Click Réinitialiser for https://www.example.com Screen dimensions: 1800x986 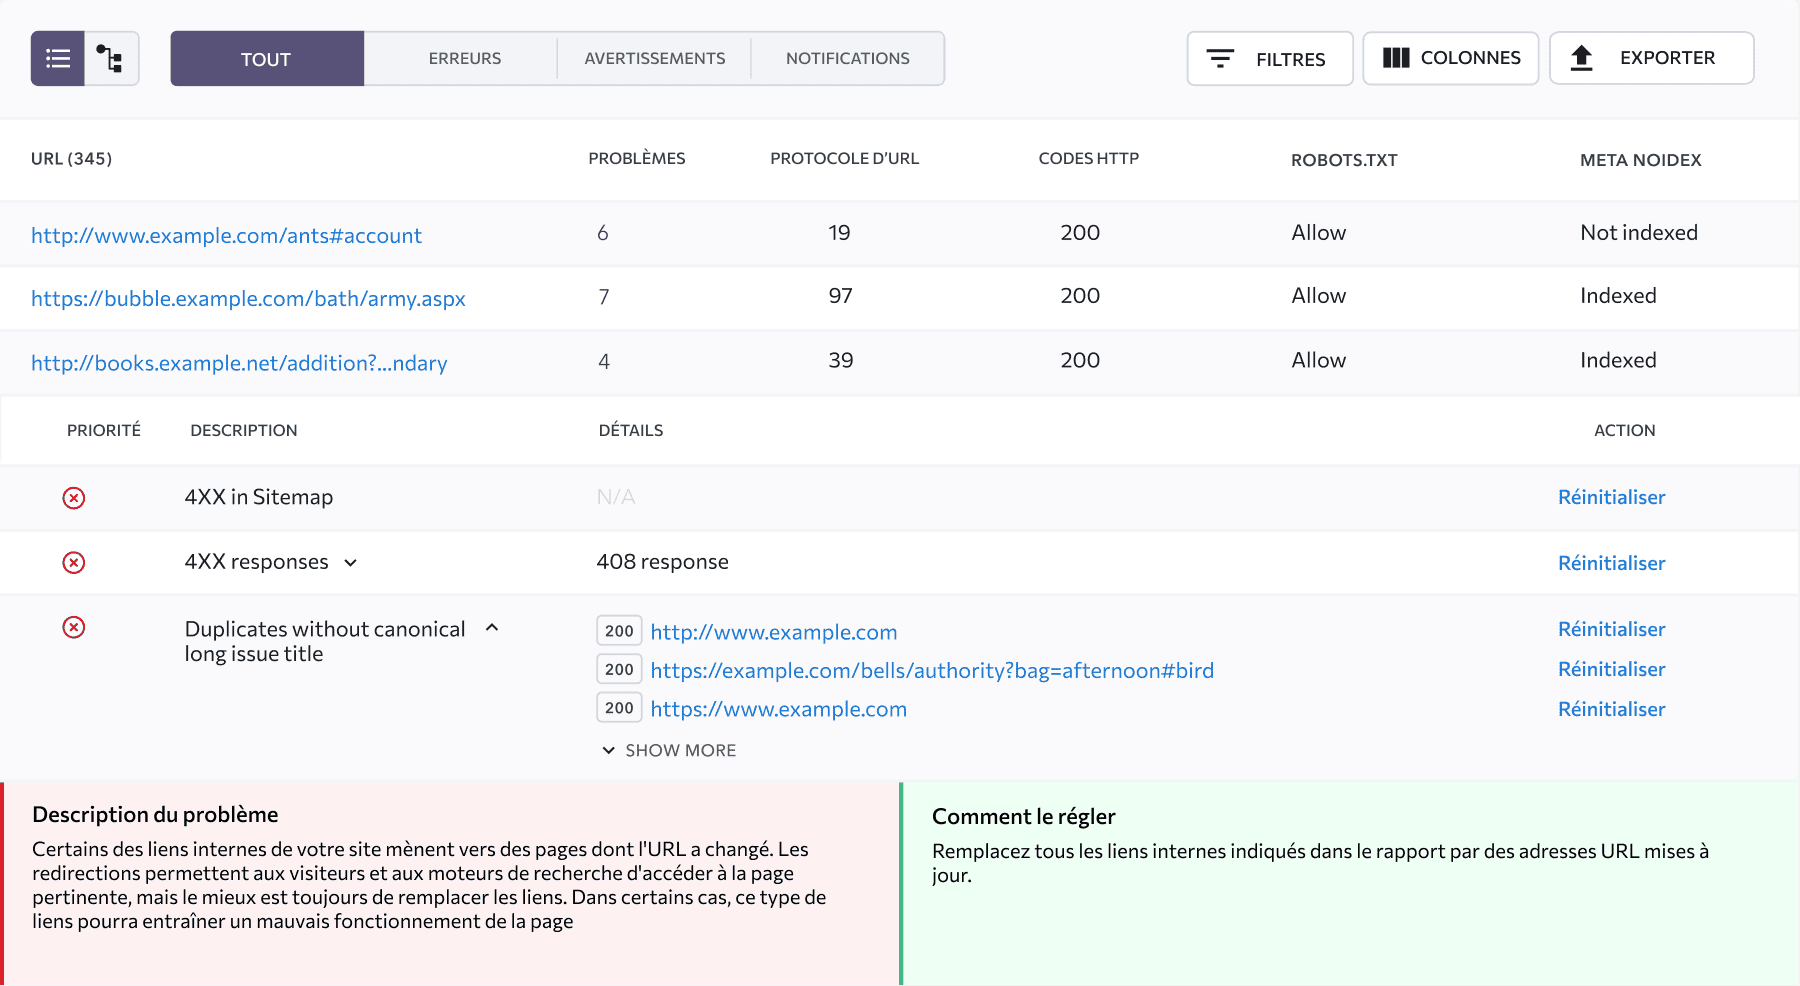[x=1612, y=709]
